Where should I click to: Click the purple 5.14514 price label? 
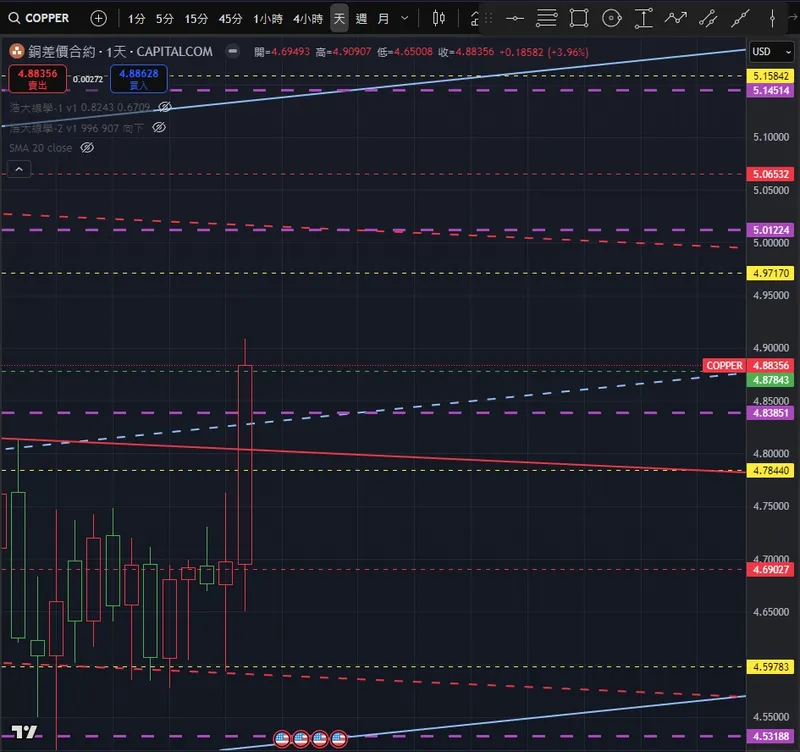coord(770,90)
